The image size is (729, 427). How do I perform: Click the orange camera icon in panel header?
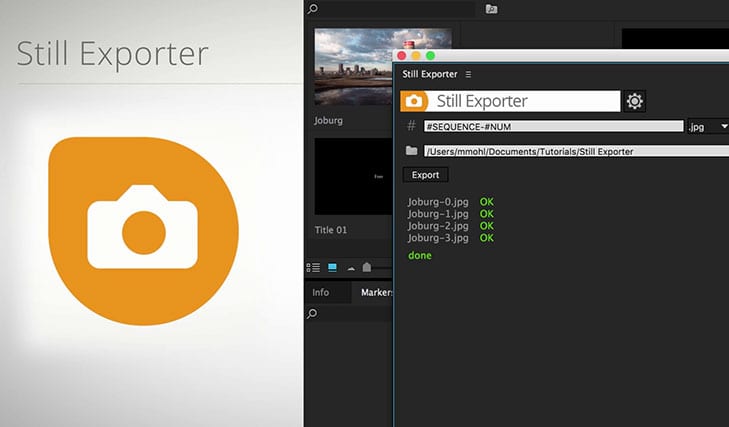pos(414,101)
